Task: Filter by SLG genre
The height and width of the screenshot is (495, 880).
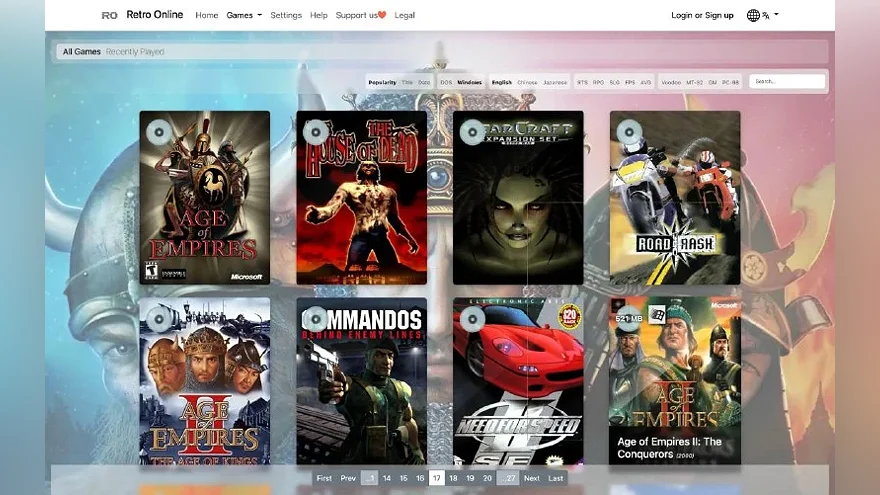Action: (615, 82)
